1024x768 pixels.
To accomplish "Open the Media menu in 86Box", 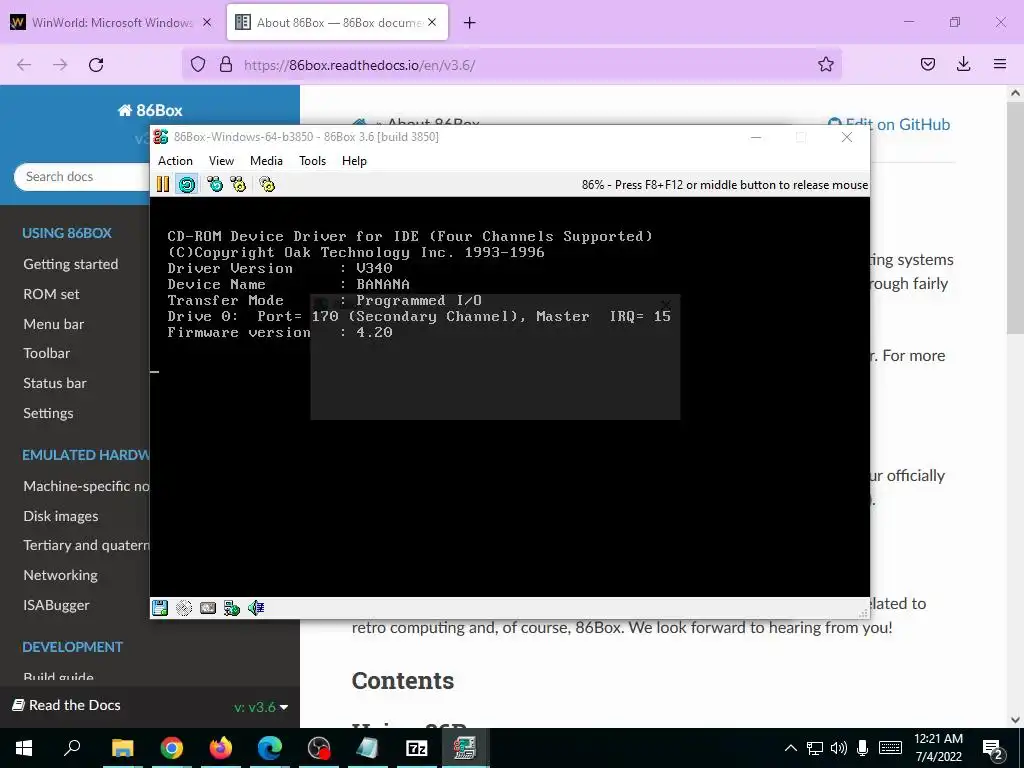I will [x=266, y=161].
